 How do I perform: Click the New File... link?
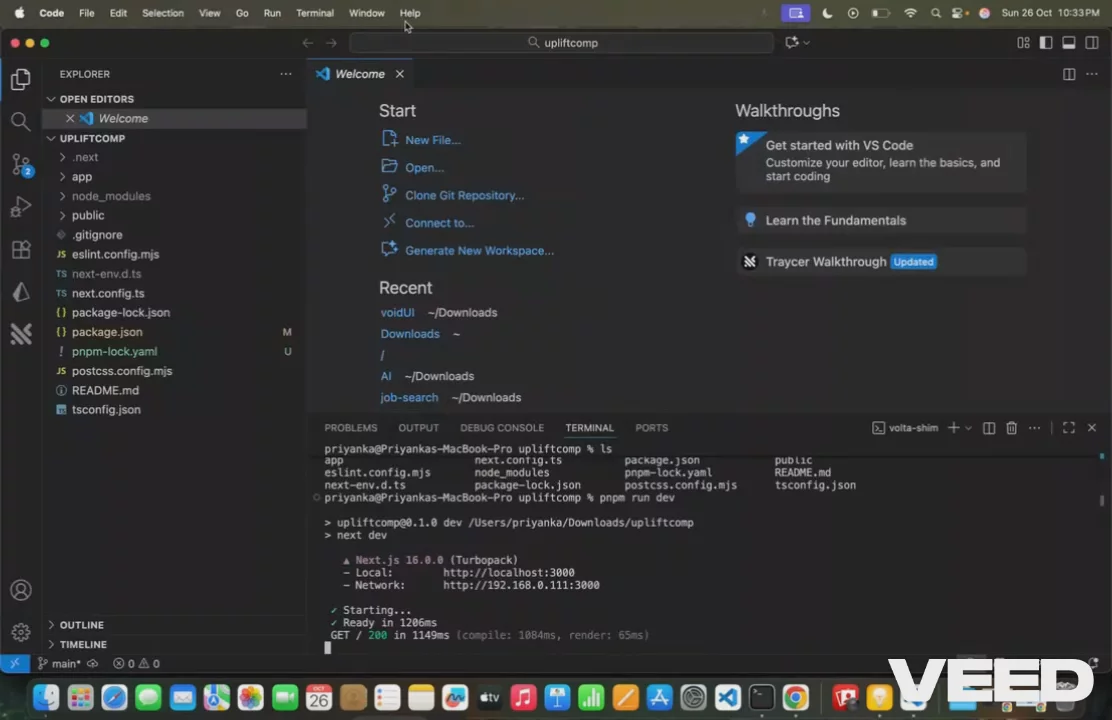pos(433,140)
